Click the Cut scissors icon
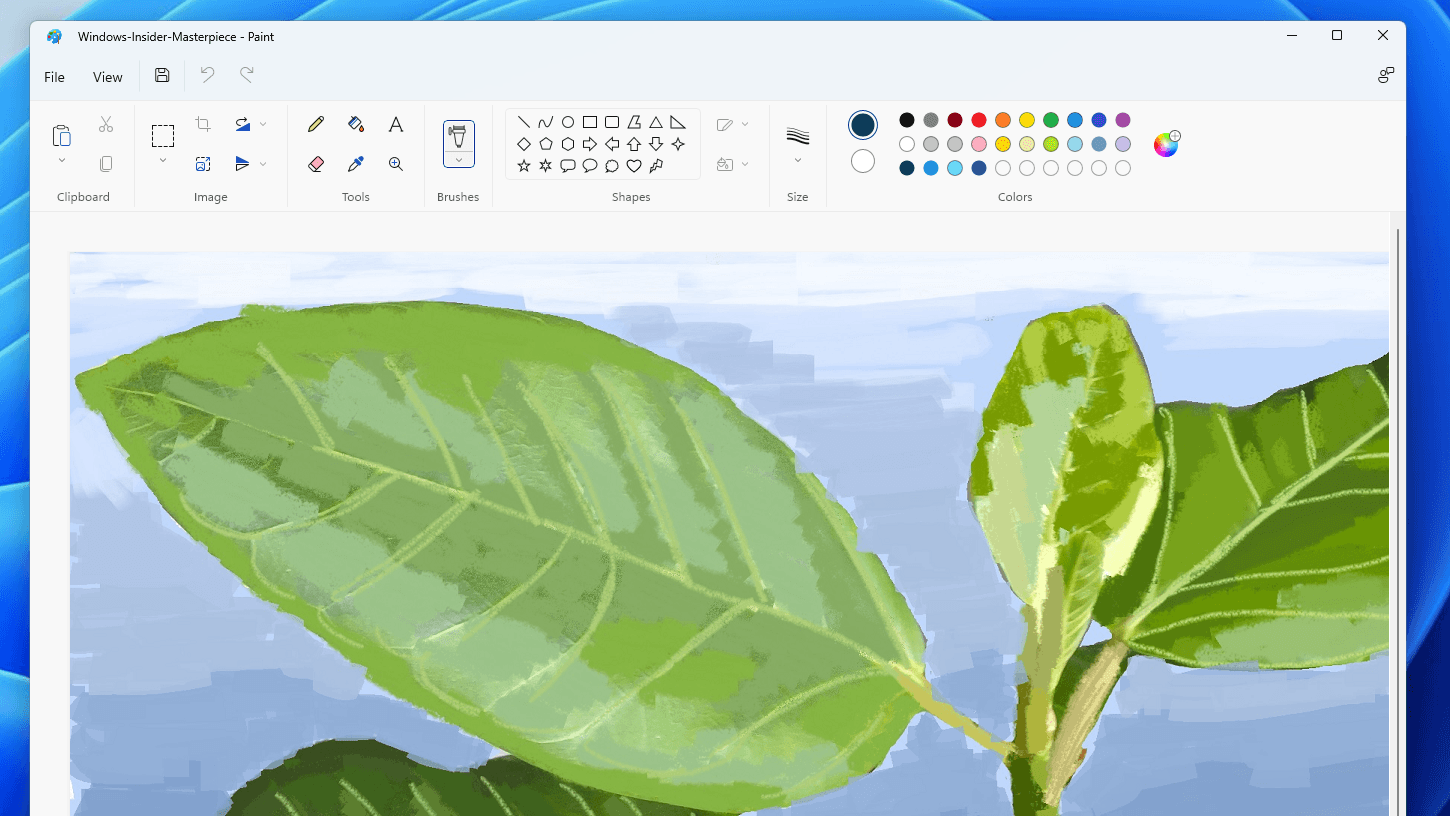This screenshot has width=1450, height=816. point(106,124)
